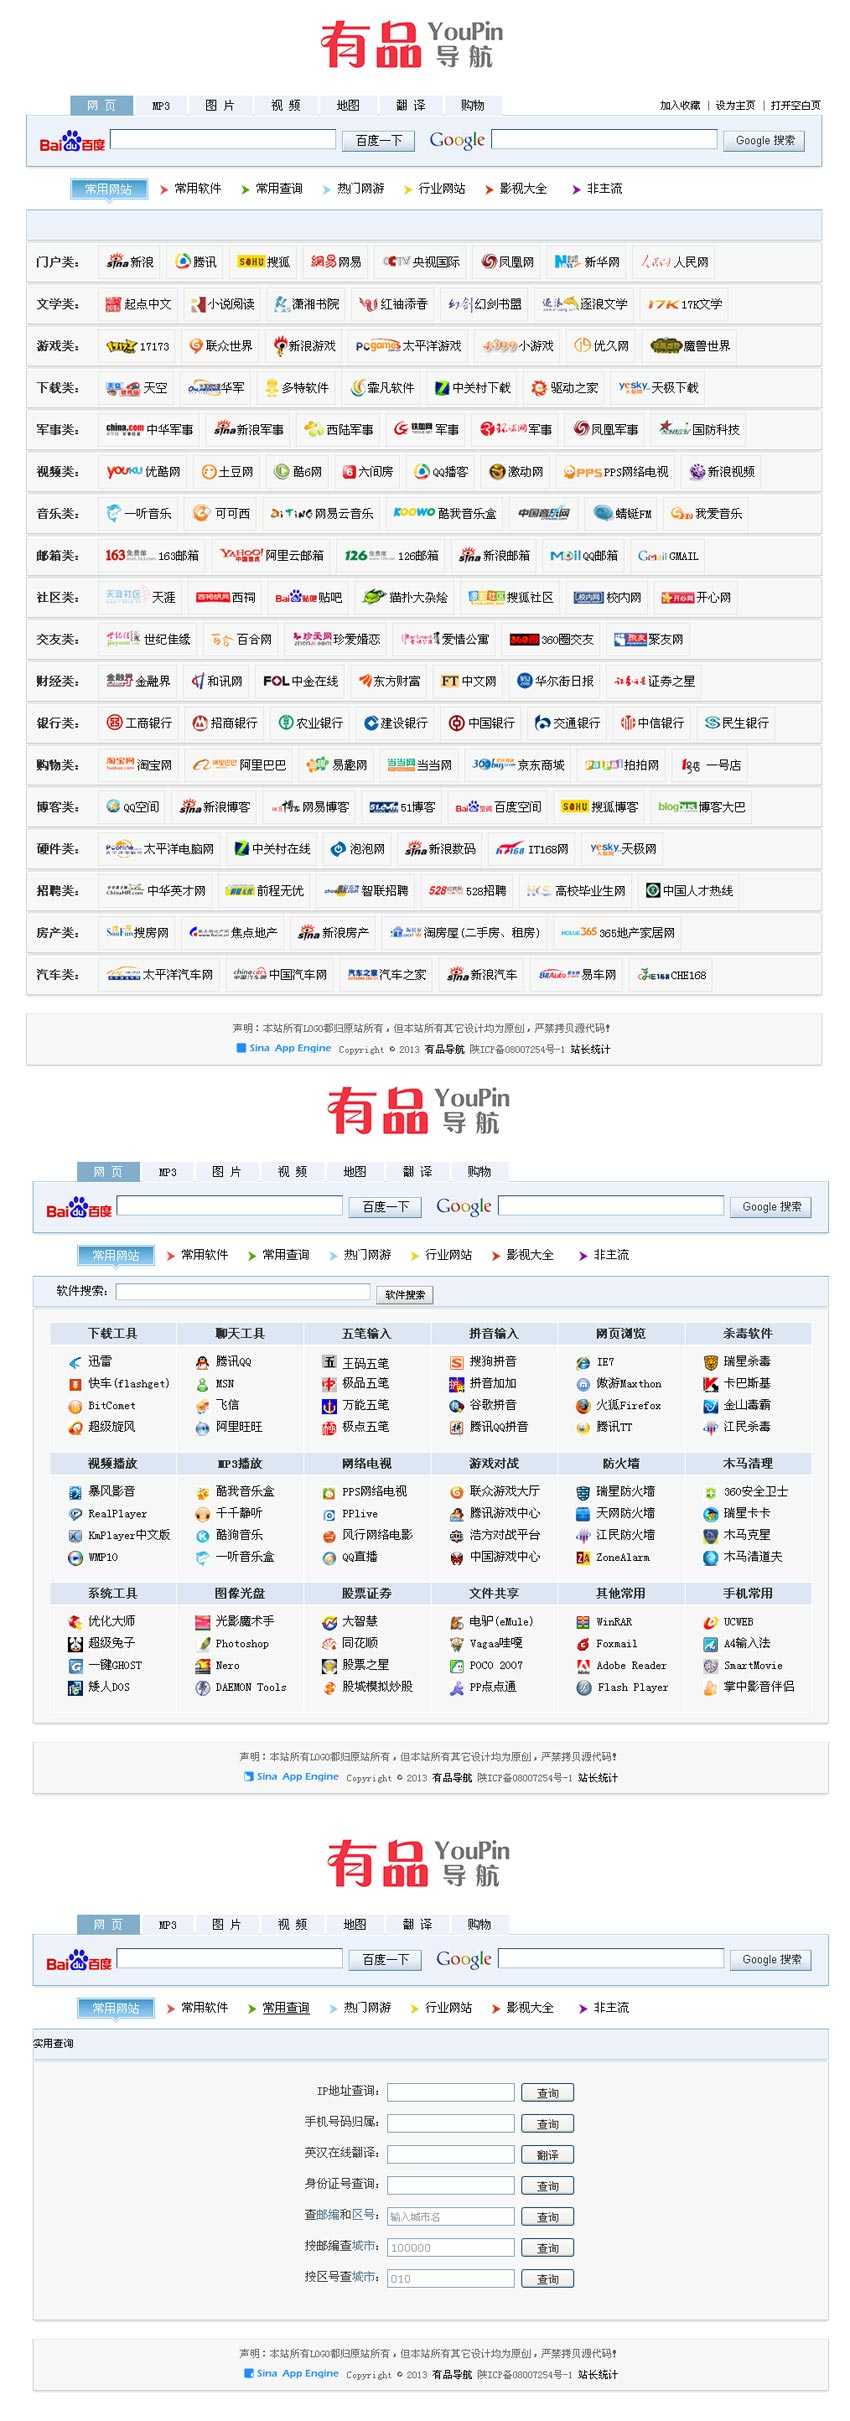Click the 卡巴斯基 antivirus icon
Screen dimensions: 850x2421
[x=710, y=1384]
